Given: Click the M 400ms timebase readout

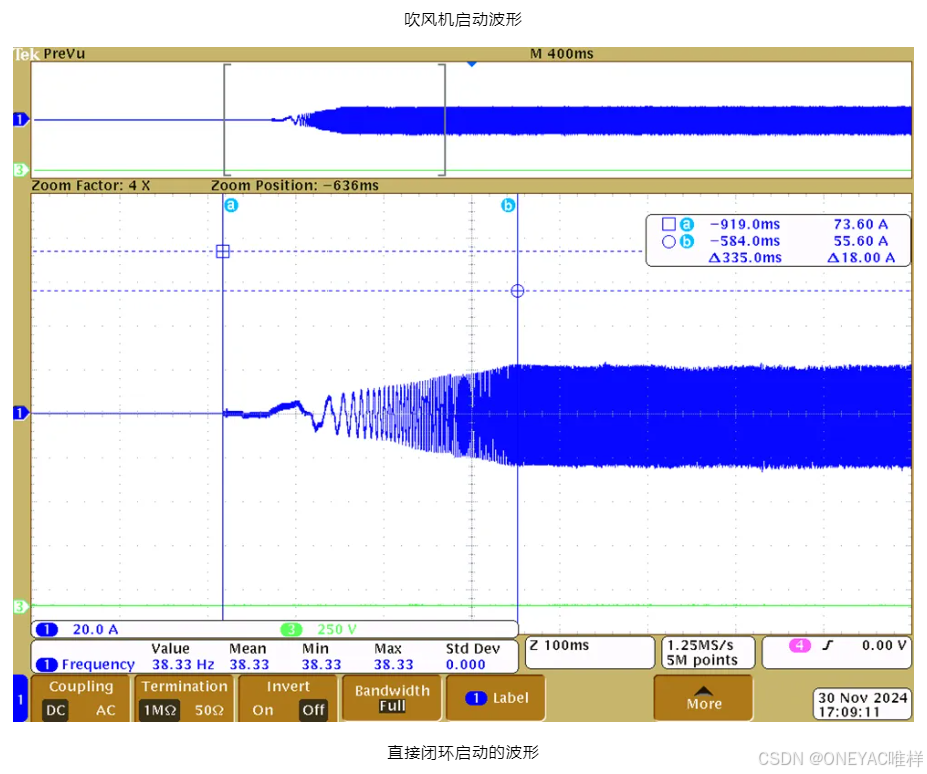Looking at the screenshot, I should coord(562,54).
